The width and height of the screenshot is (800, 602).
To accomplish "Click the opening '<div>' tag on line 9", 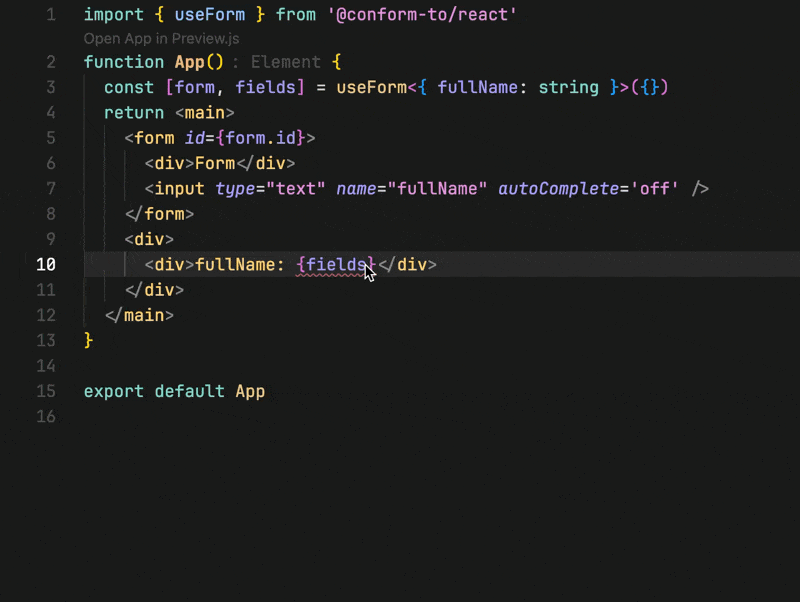I will click(x=149, y=239).
